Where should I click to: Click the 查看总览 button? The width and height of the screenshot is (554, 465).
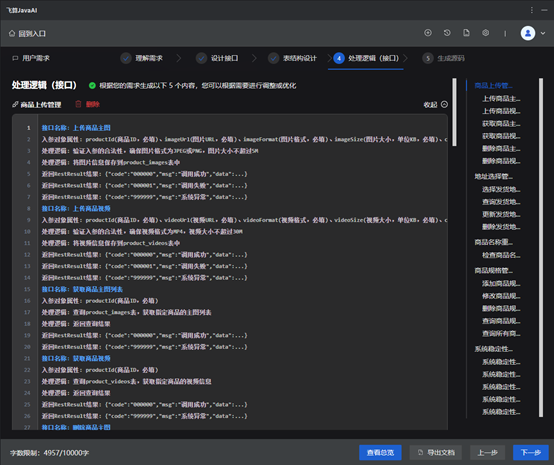380,452
